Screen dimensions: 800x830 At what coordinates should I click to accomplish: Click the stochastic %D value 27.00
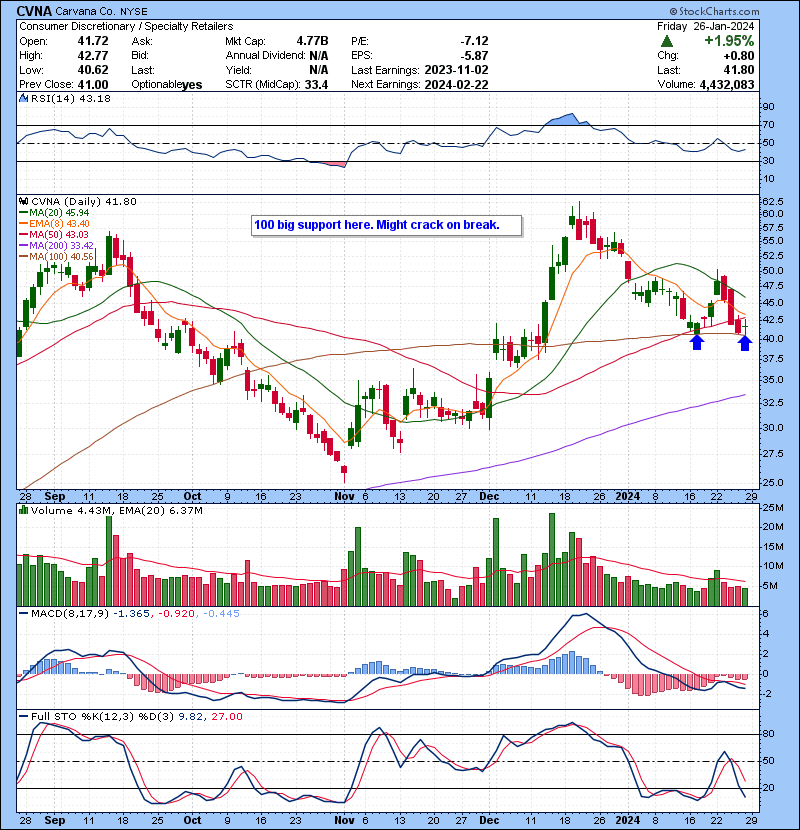click(227, 717)
